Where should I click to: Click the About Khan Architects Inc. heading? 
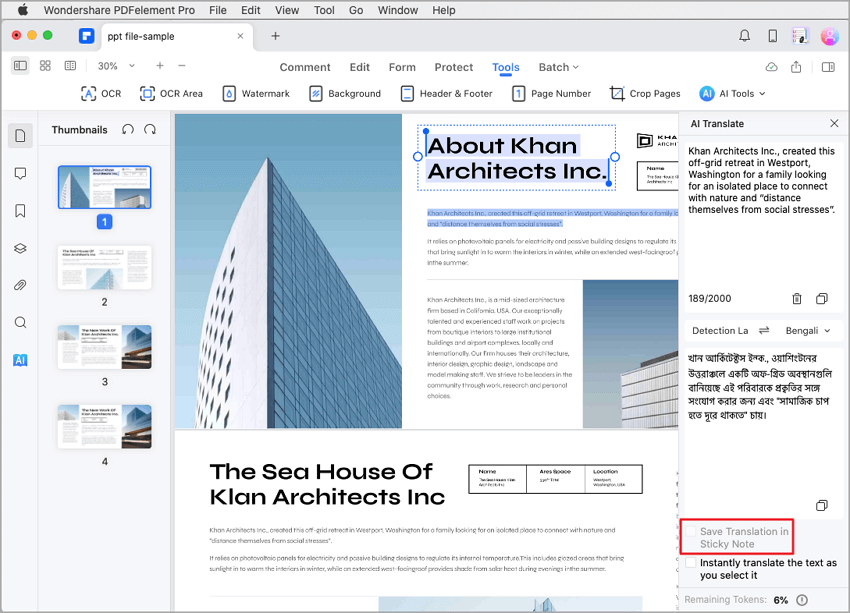click(516, 158)
